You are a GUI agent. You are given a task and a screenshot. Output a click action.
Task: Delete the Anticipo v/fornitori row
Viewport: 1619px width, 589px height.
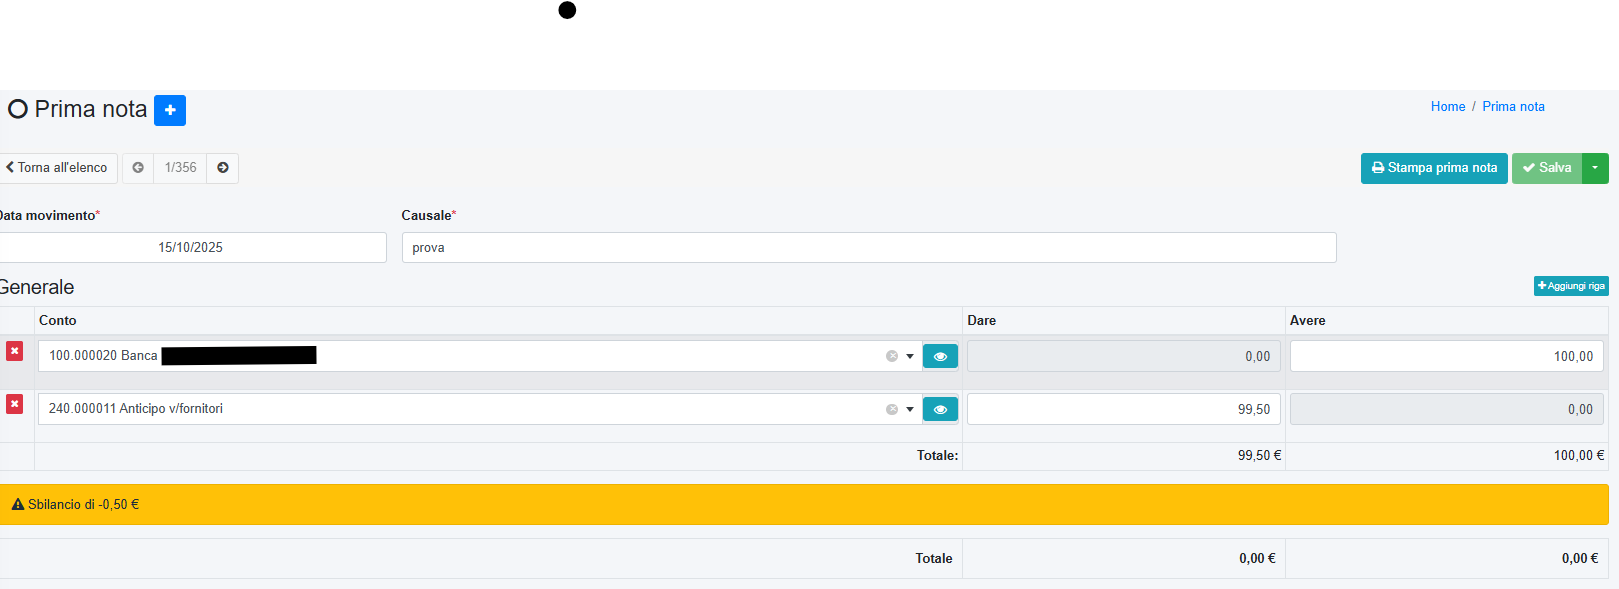15,404
